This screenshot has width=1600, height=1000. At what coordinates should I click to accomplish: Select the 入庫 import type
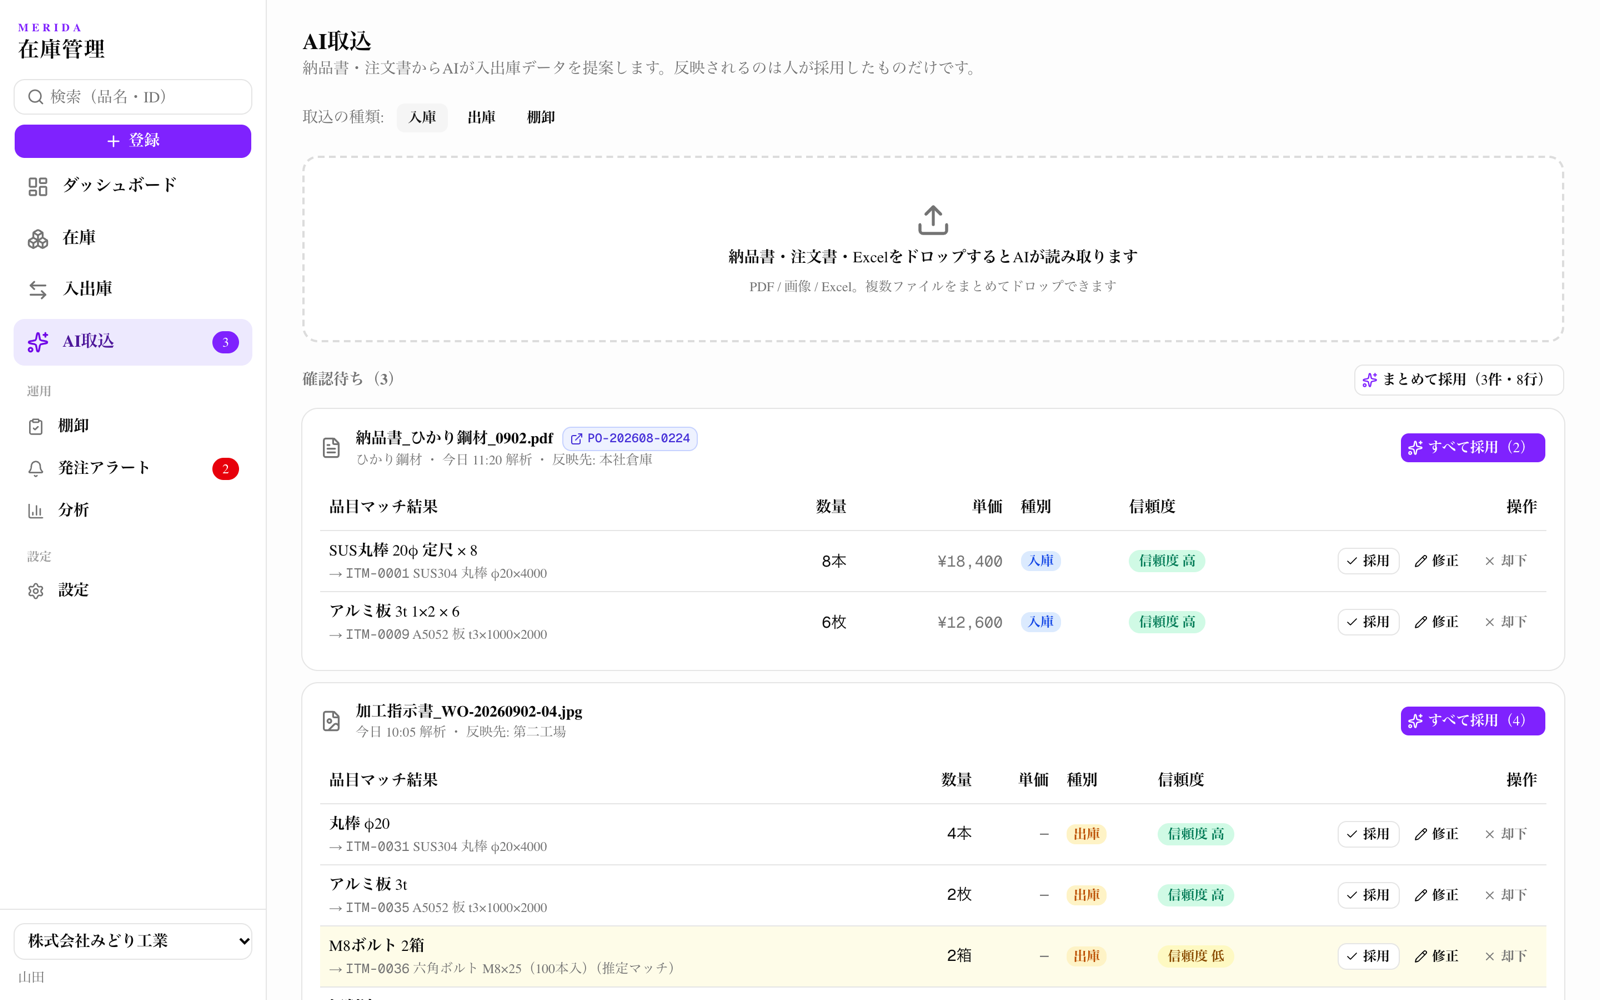pyautogui.click(x=422, y=117)
